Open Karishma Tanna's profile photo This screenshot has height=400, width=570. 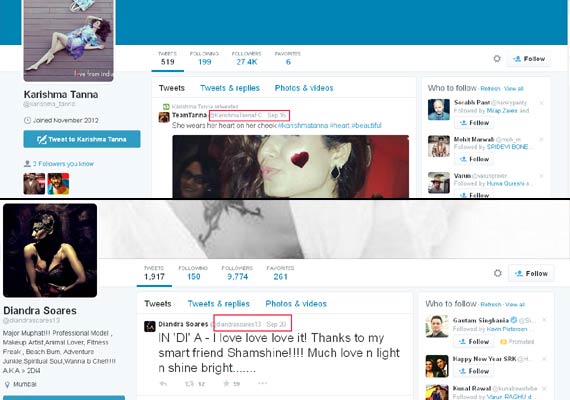(69, 39)
